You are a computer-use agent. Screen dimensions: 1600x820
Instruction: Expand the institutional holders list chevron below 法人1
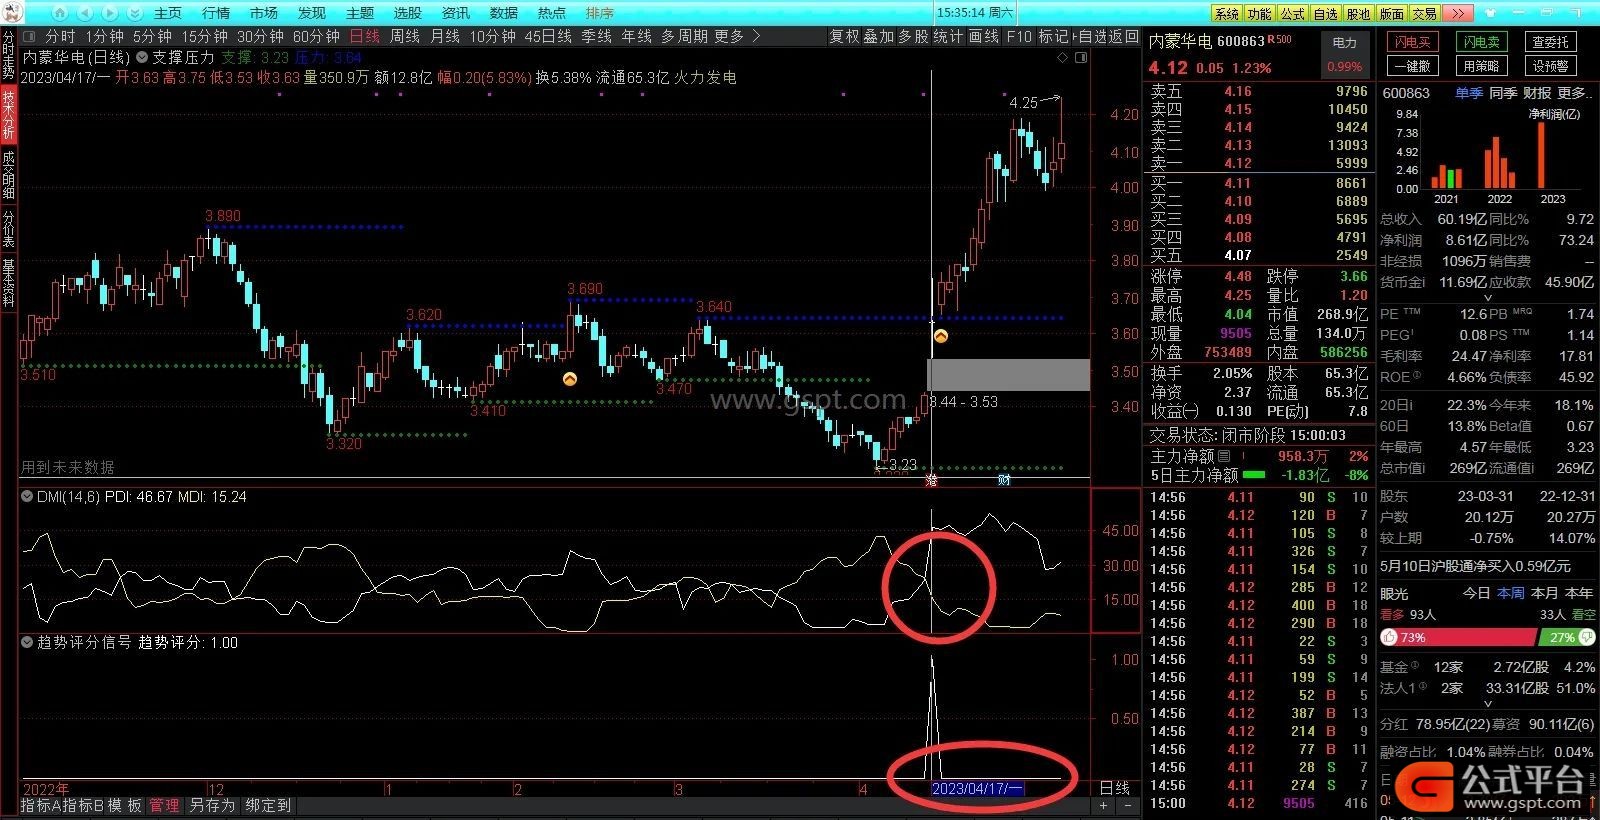1487,704
